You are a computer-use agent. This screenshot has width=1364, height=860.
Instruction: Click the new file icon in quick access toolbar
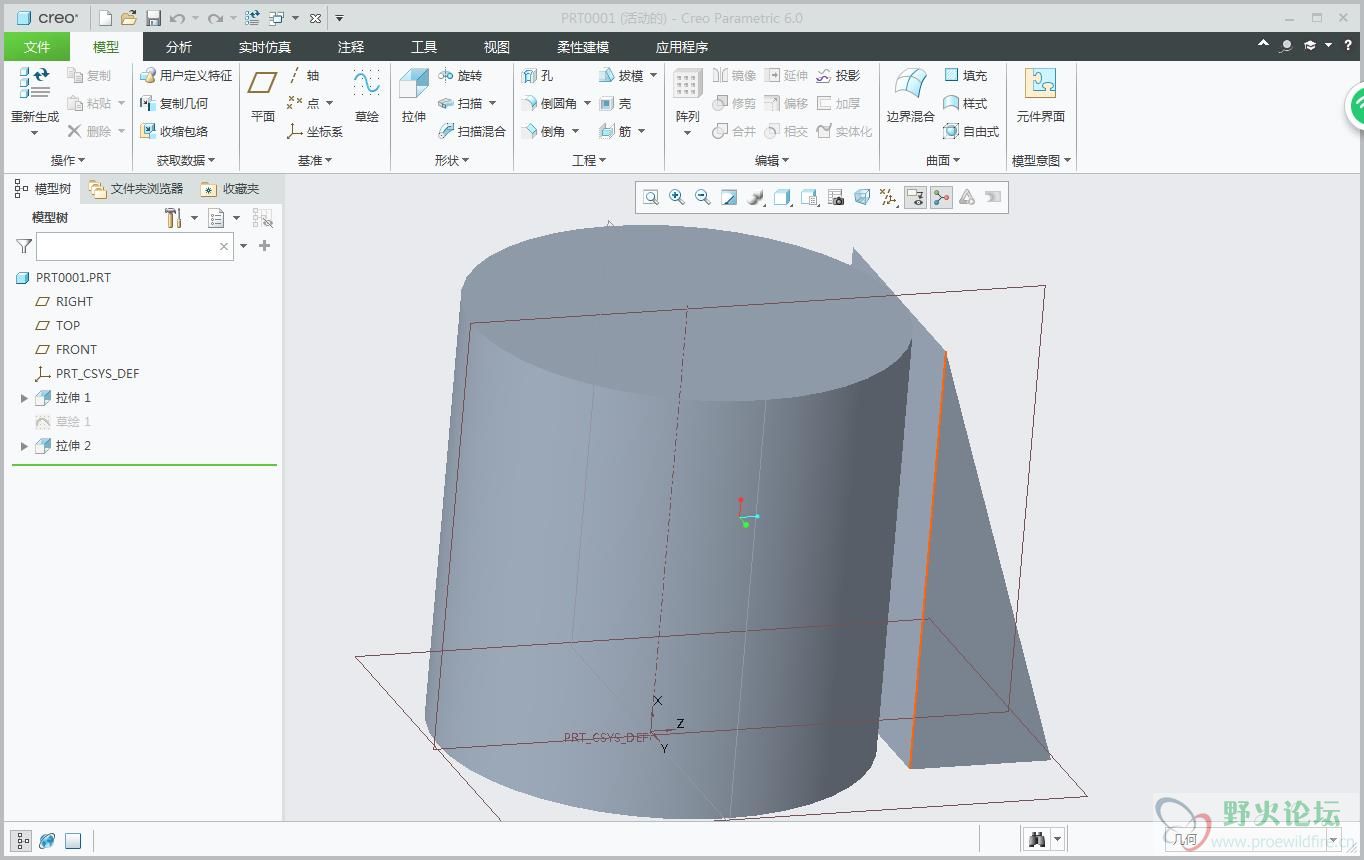click(105, 18)
